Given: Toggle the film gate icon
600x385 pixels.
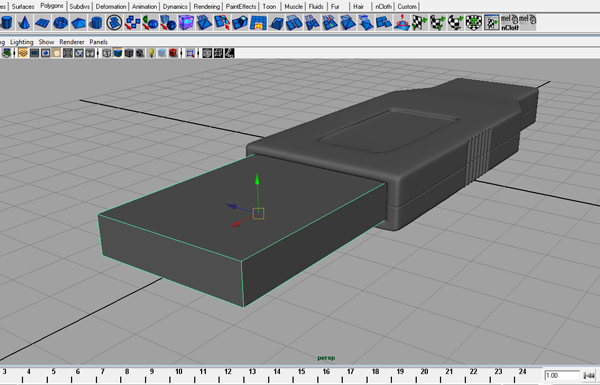Looking at the screenshot, I should click(x=34, y=53).
